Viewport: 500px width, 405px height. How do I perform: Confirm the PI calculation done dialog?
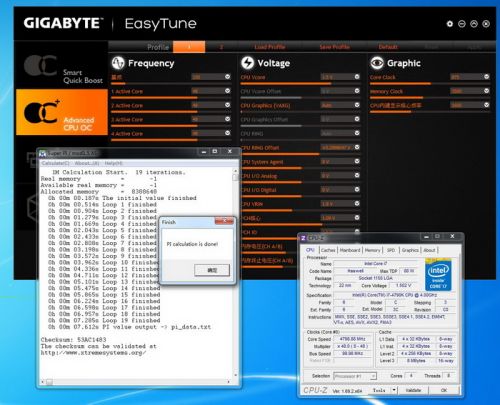point(212,270)
